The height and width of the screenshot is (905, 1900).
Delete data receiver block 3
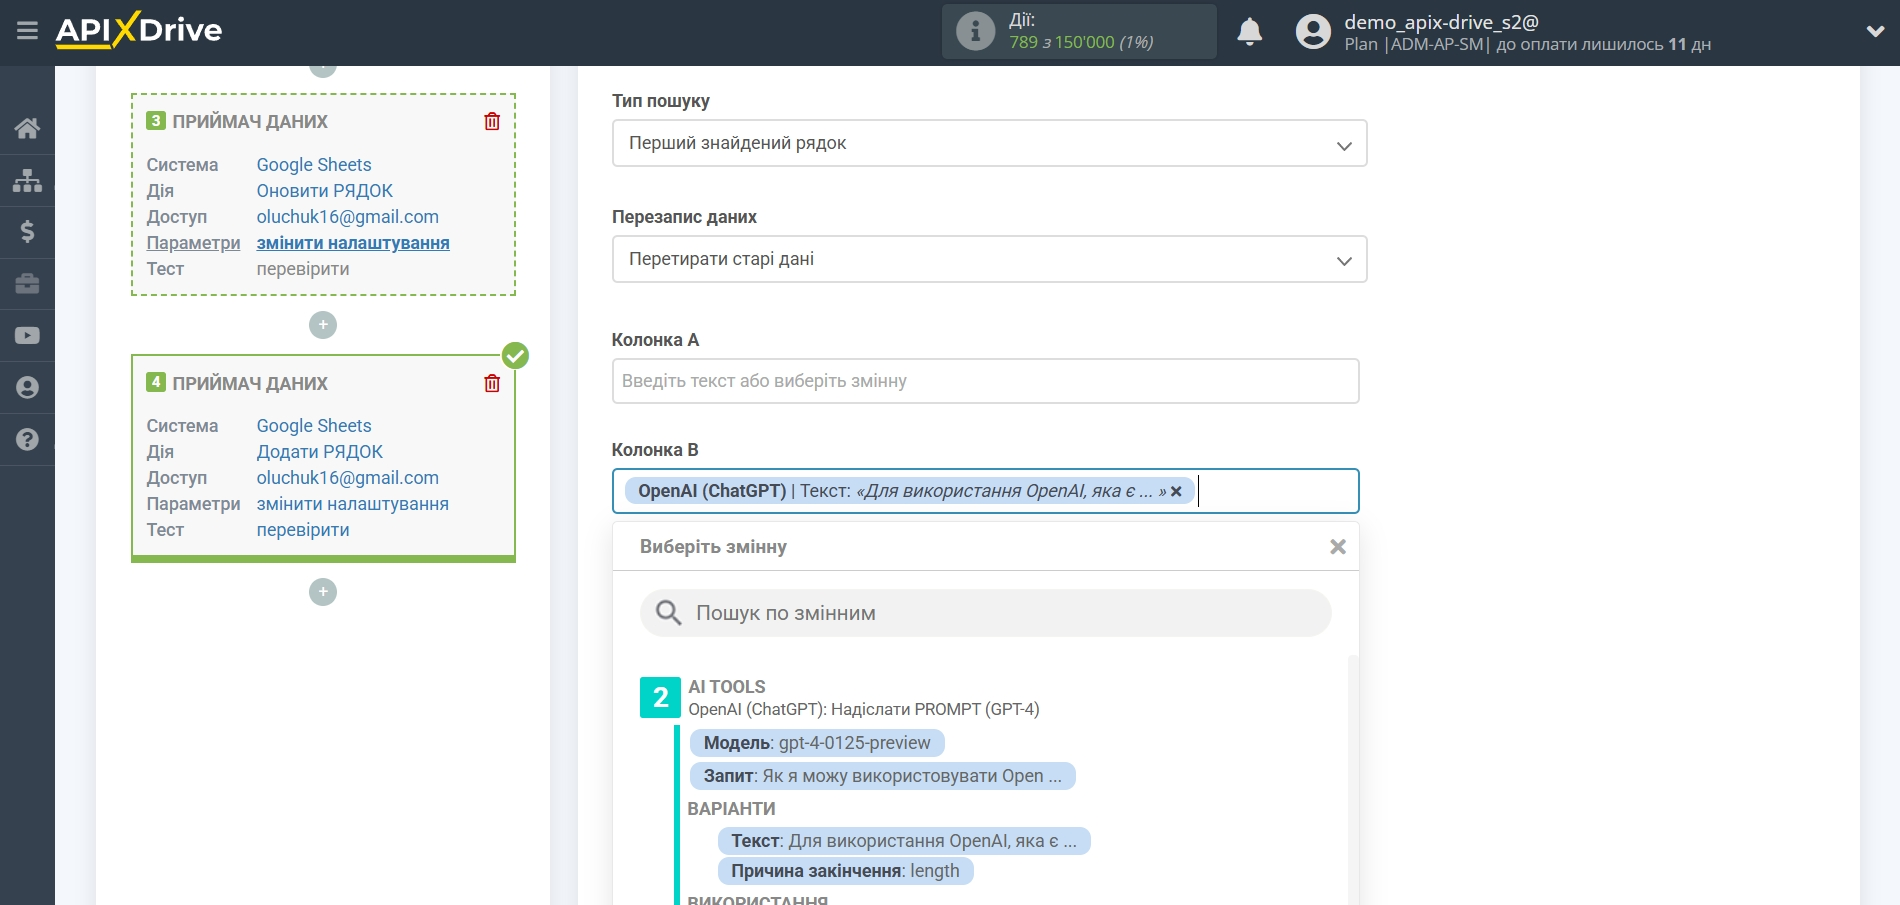492,121
